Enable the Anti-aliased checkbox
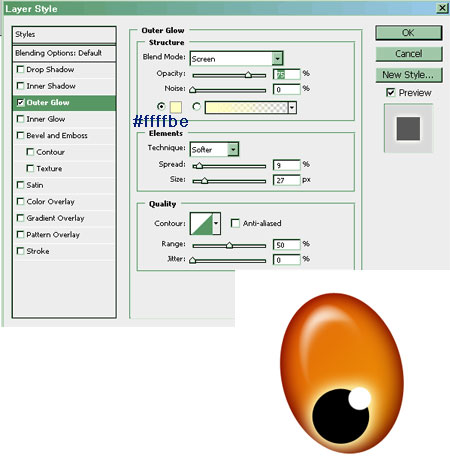The image size is (450, 476). click(x=235, y=223)
